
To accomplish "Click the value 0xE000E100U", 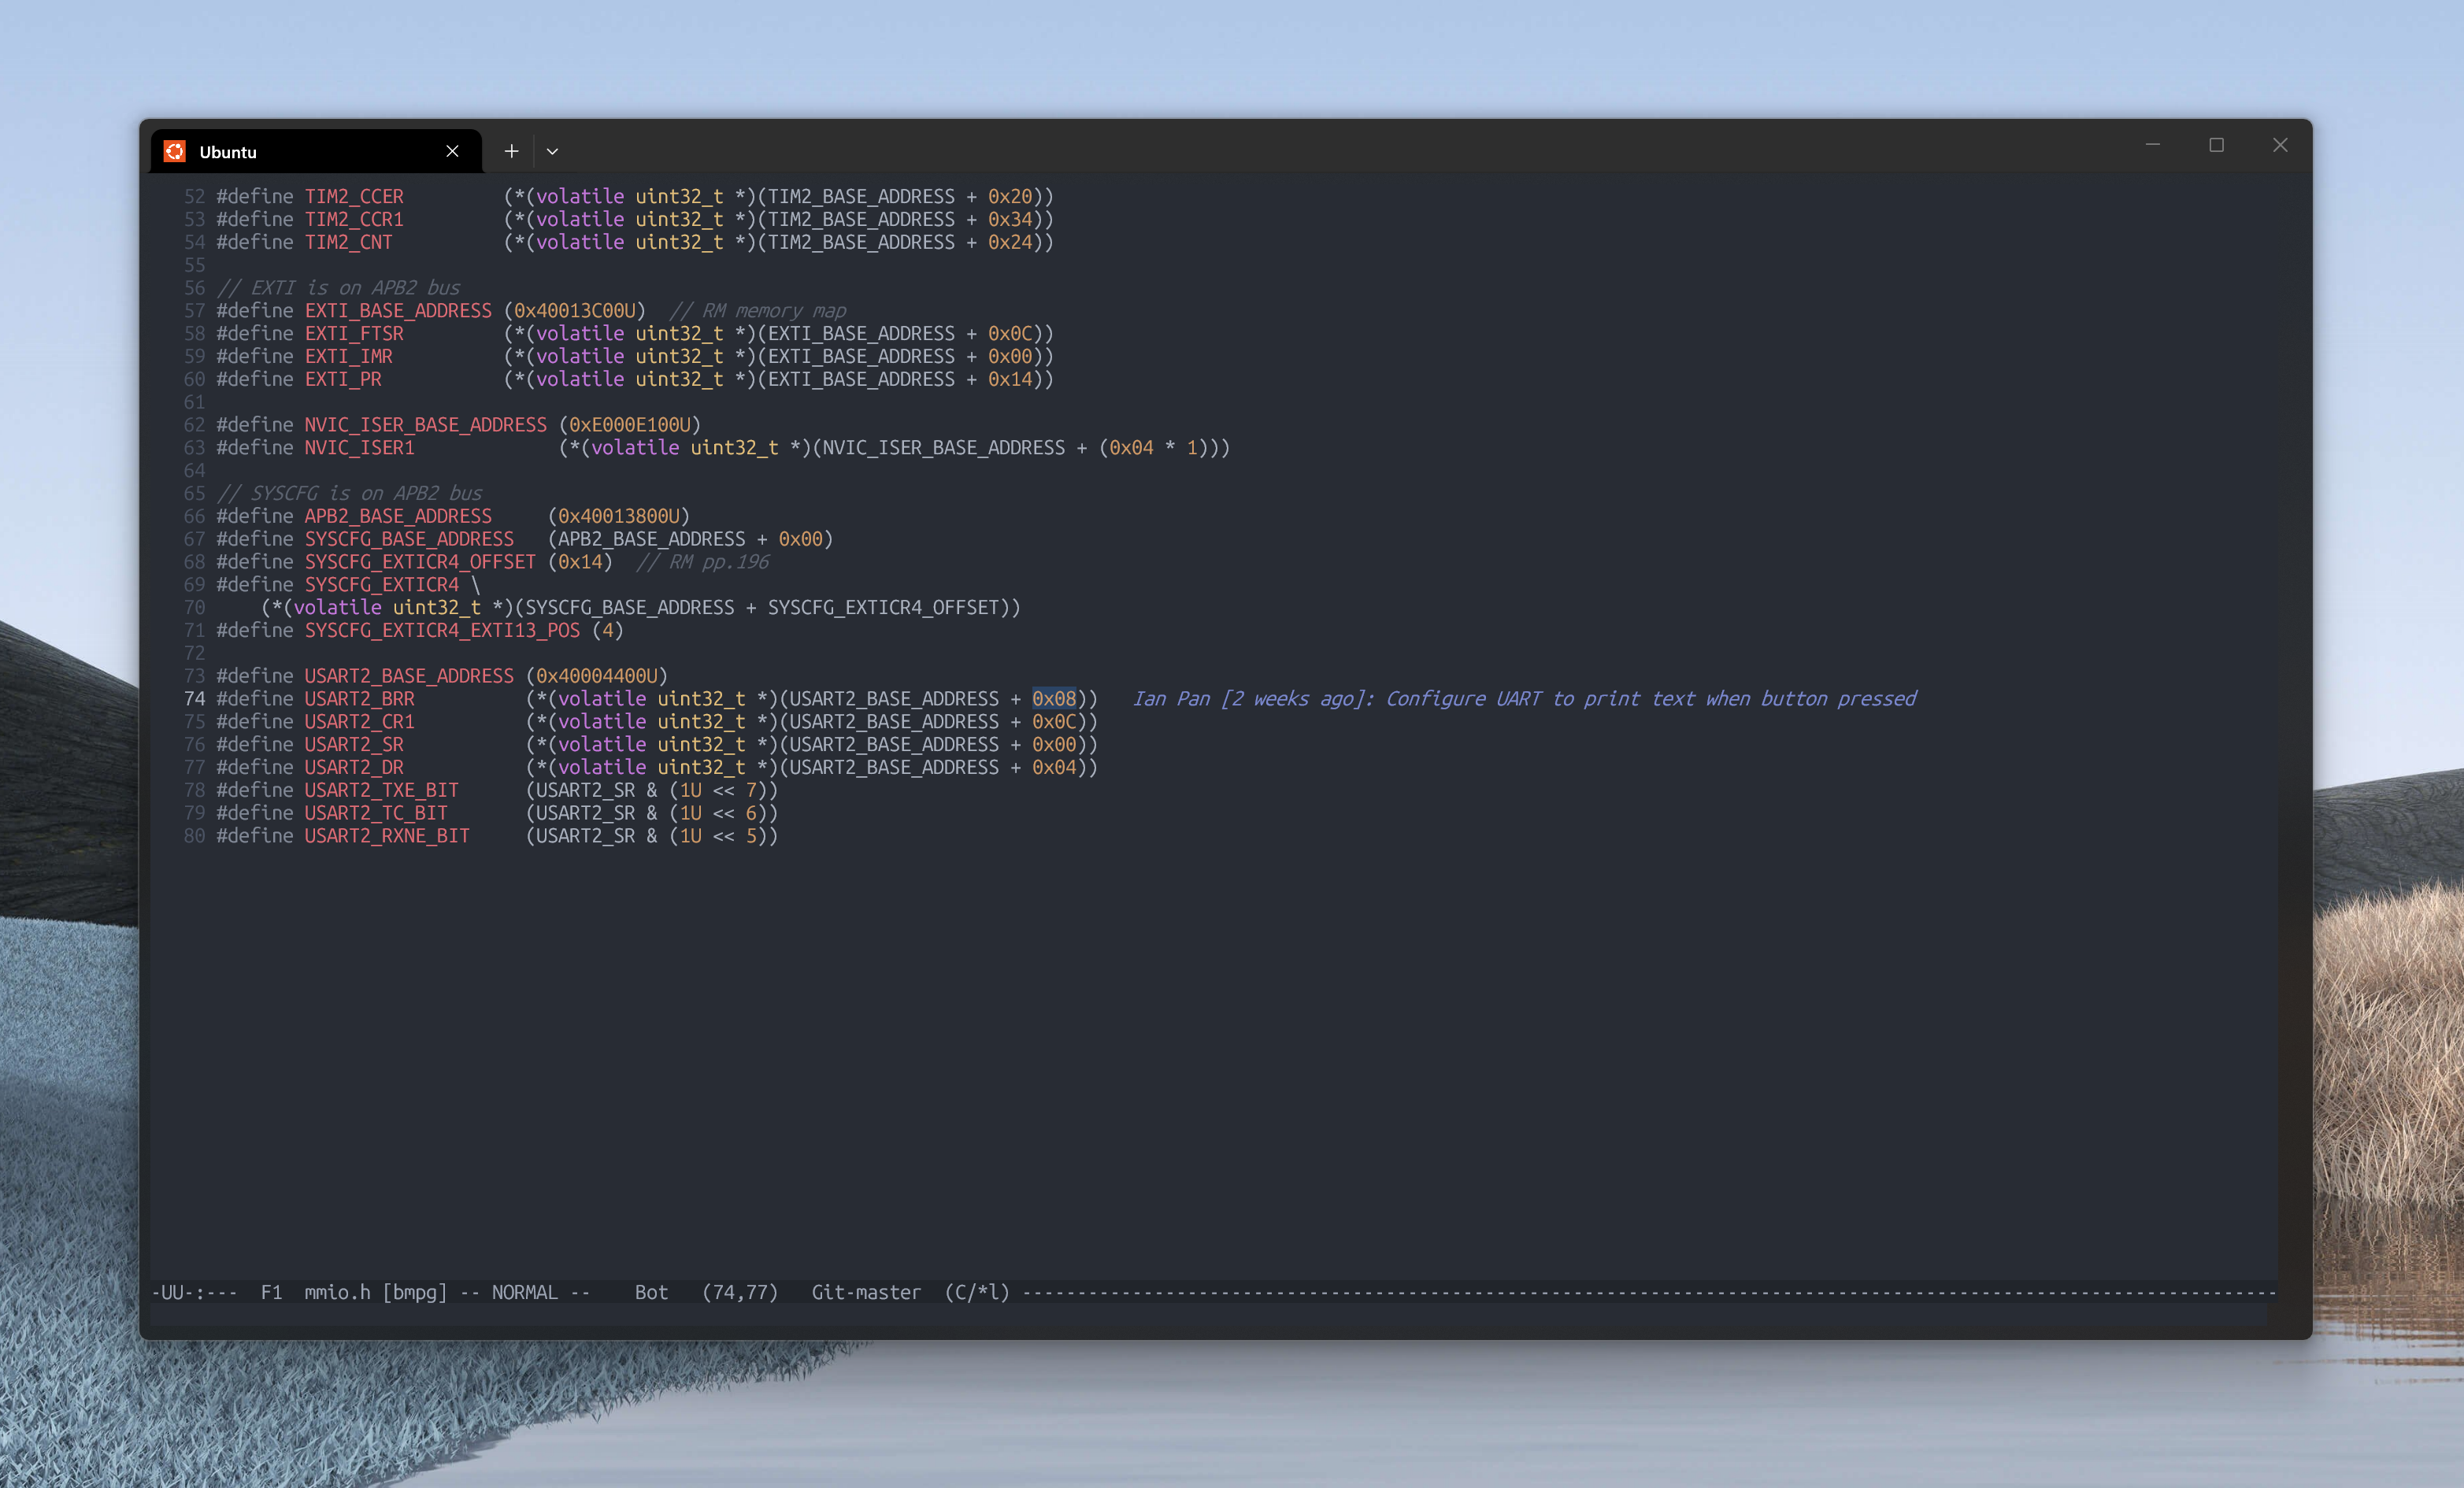I will point(630,425).
